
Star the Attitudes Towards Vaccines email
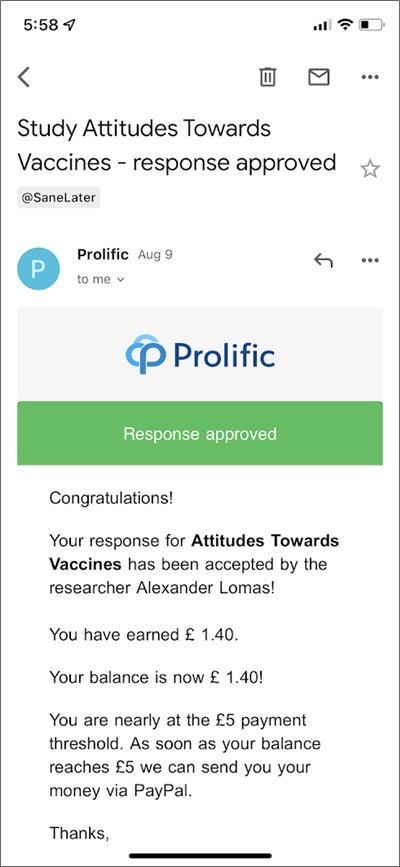pos(370,169)
